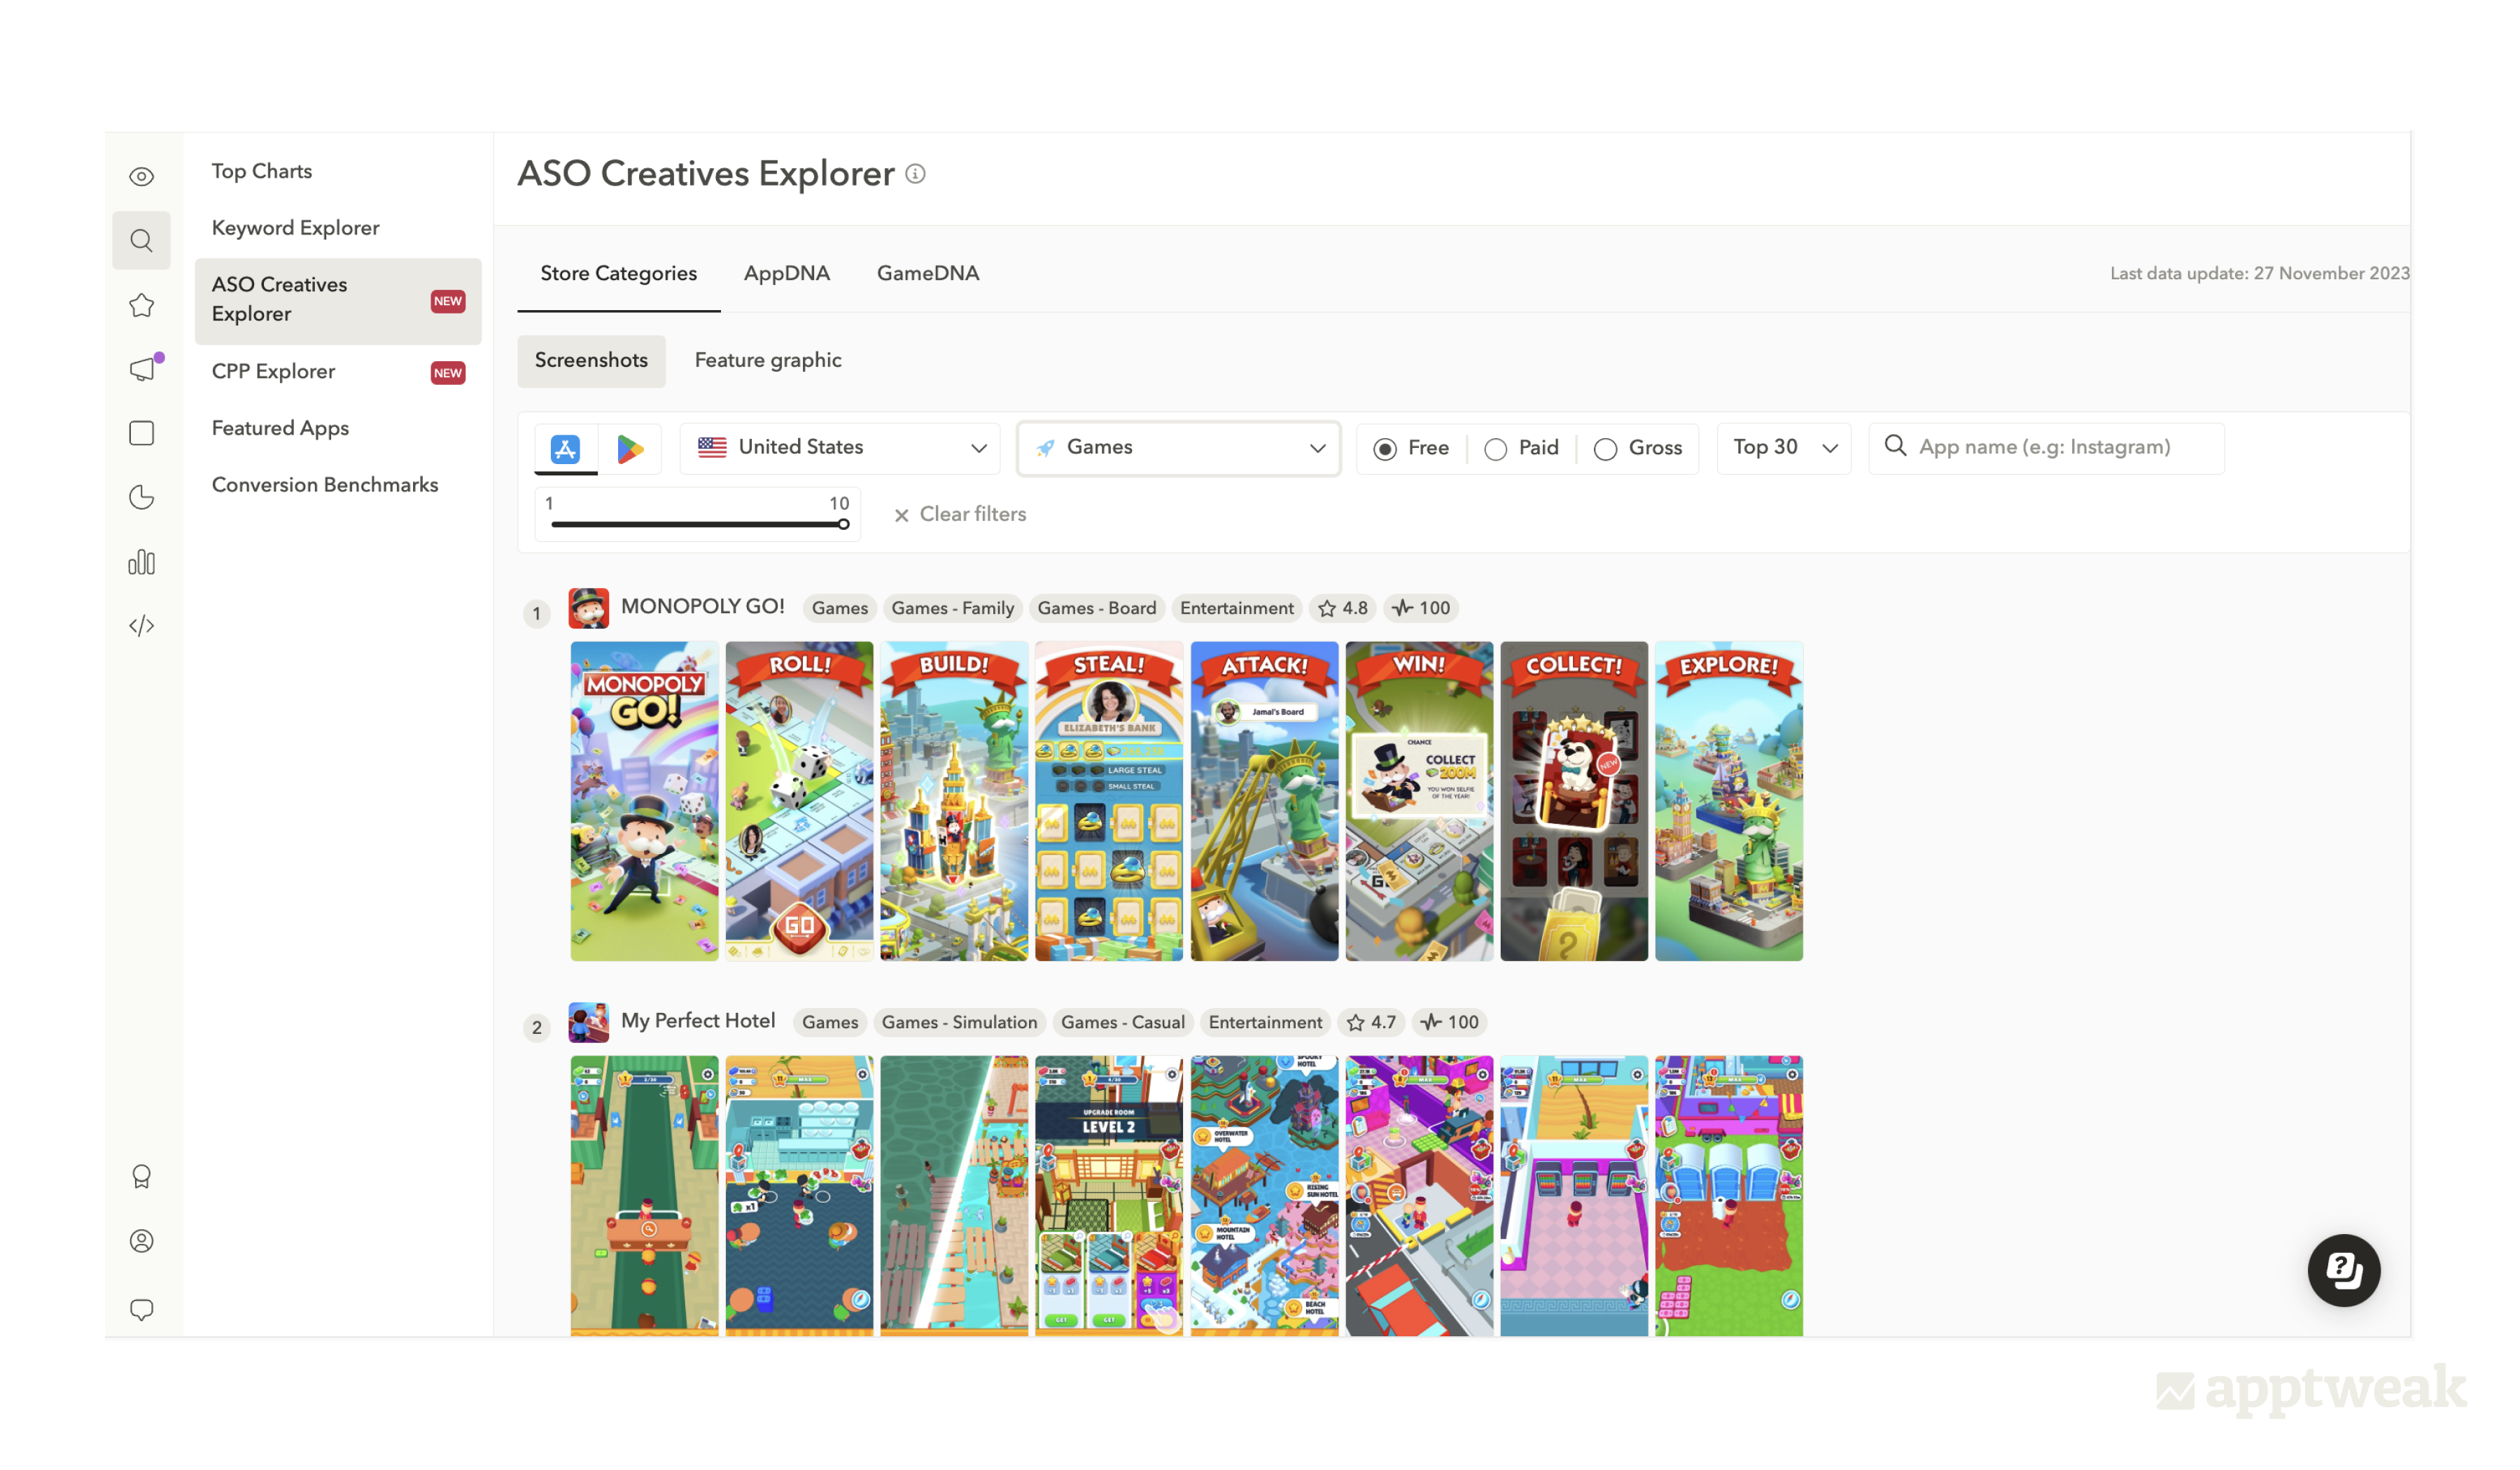Click the star rating 4.8 badge

click(1342, 608)
